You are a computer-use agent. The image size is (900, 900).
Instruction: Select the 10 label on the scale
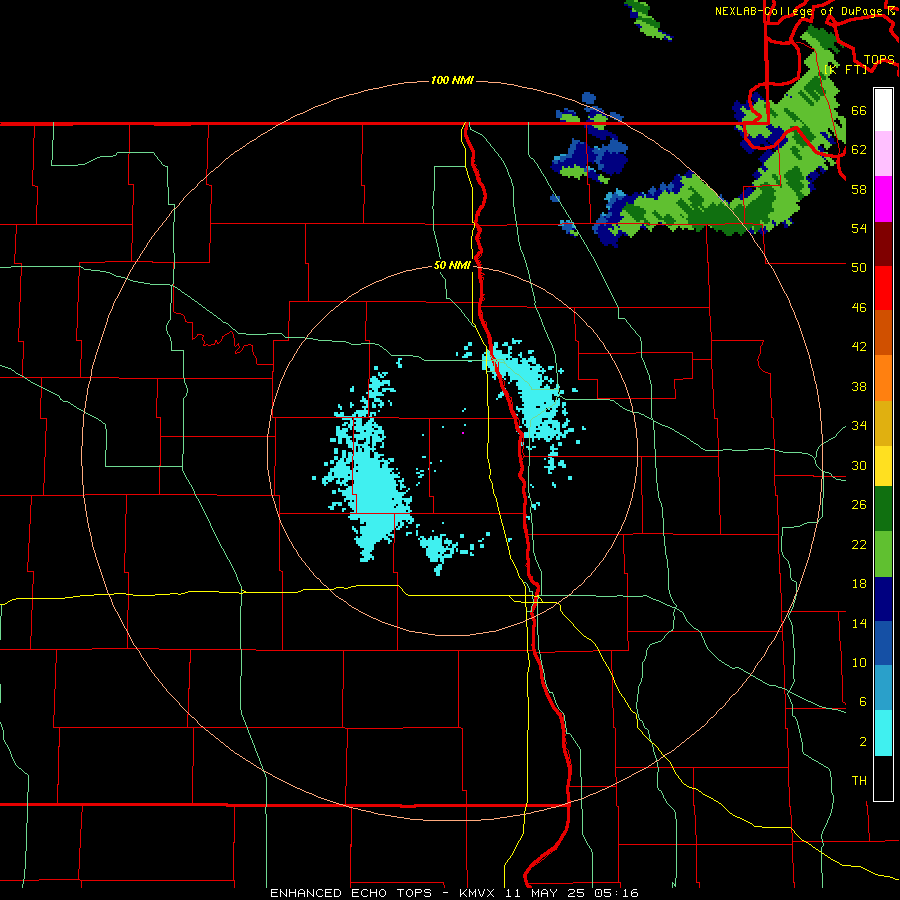[x=859, y=662]
